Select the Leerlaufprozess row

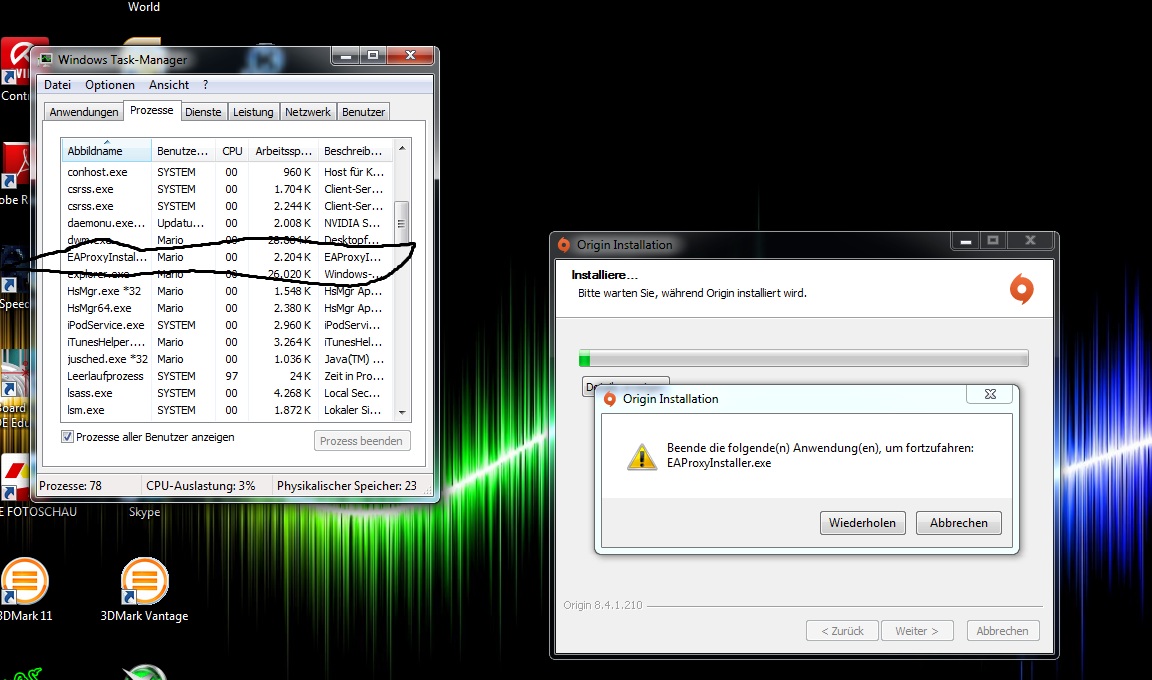228,376
